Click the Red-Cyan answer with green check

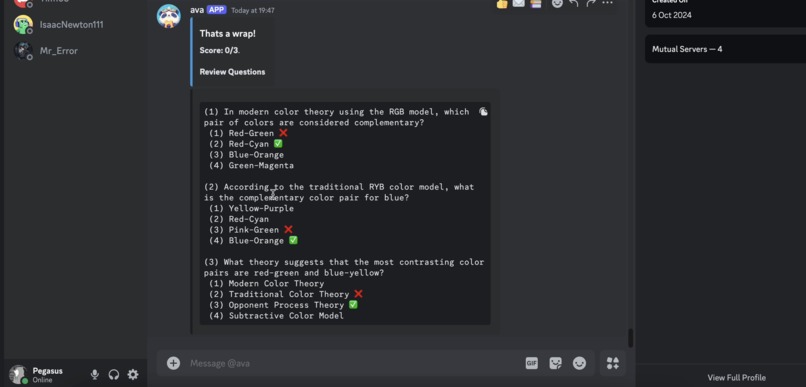tap(246, 144)
